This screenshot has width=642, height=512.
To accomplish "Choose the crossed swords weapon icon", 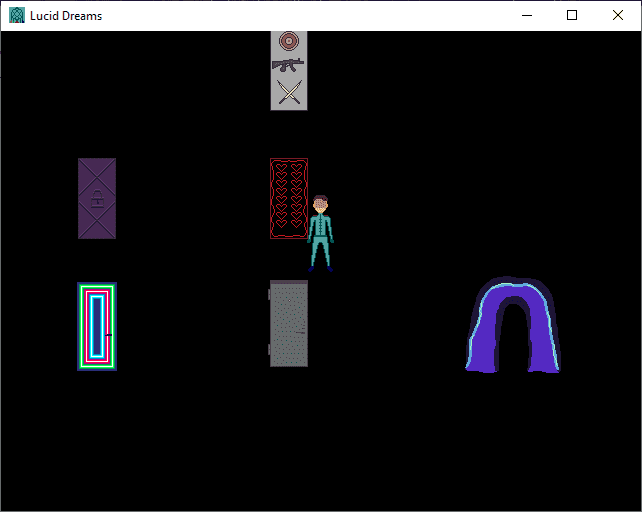I will point(288,93).
